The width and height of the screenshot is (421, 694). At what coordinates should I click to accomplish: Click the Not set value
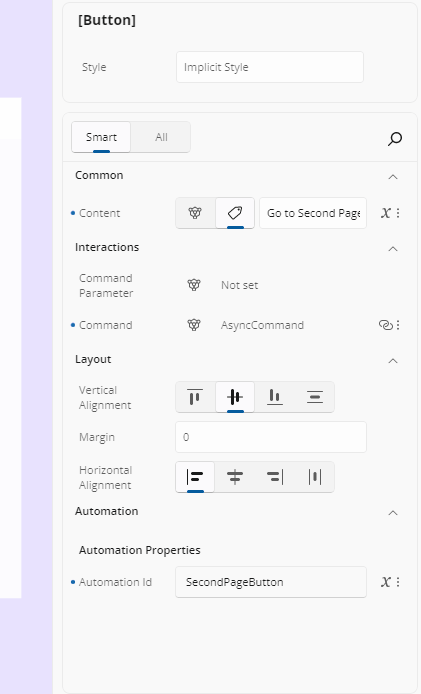(239, 285)
